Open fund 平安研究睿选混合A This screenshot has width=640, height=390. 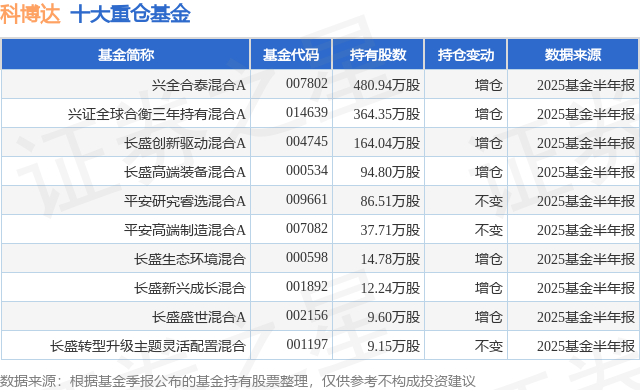(185, 201)
